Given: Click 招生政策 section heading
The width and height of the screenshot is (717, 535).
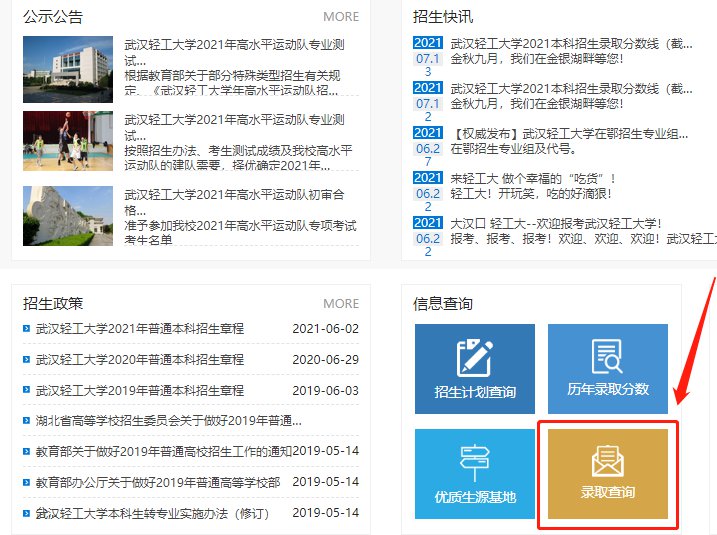Looking at the screenshot, I should click(x=53, y=304).
